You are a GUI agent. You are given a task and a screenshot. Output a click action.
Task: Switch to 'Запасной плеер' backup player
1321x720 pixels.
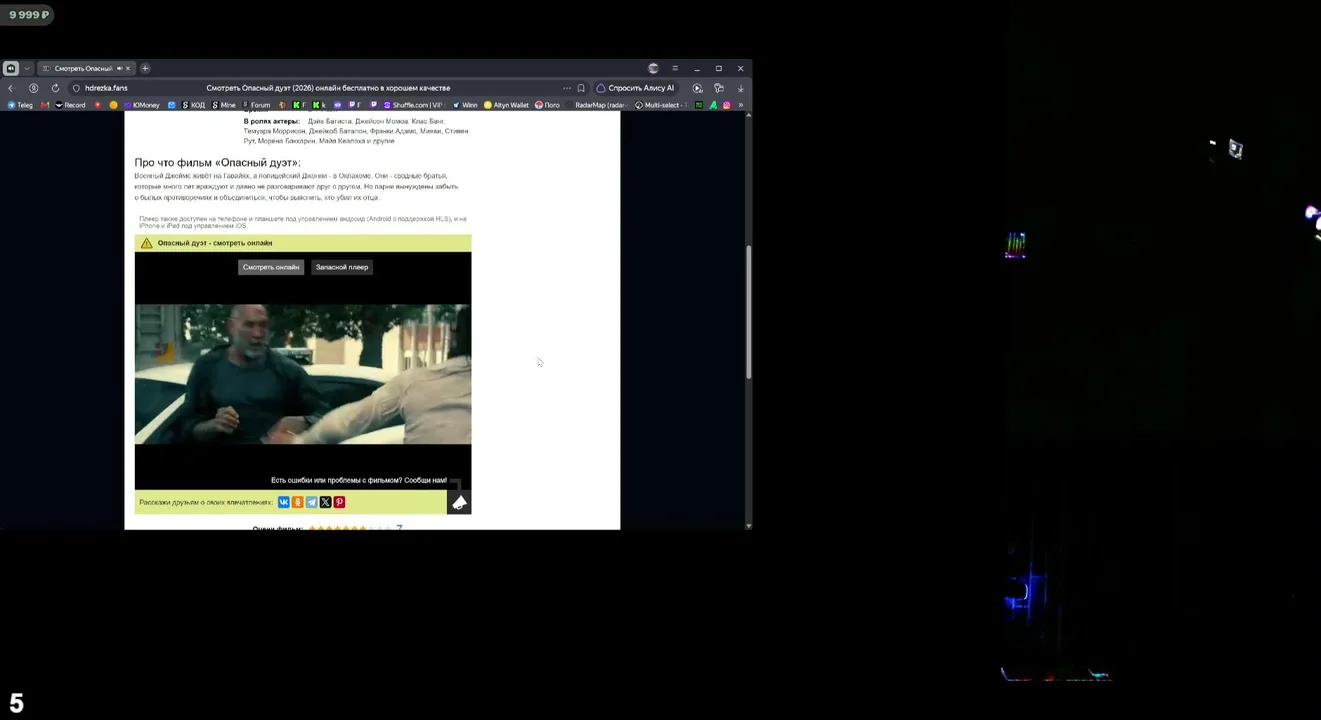click(x=342, y=267)
